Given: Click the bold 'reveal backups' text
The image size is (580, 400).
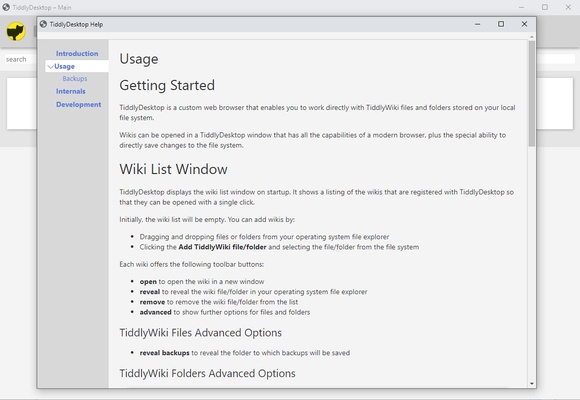Looking at the screenshot, I should [x=164, y=353].
